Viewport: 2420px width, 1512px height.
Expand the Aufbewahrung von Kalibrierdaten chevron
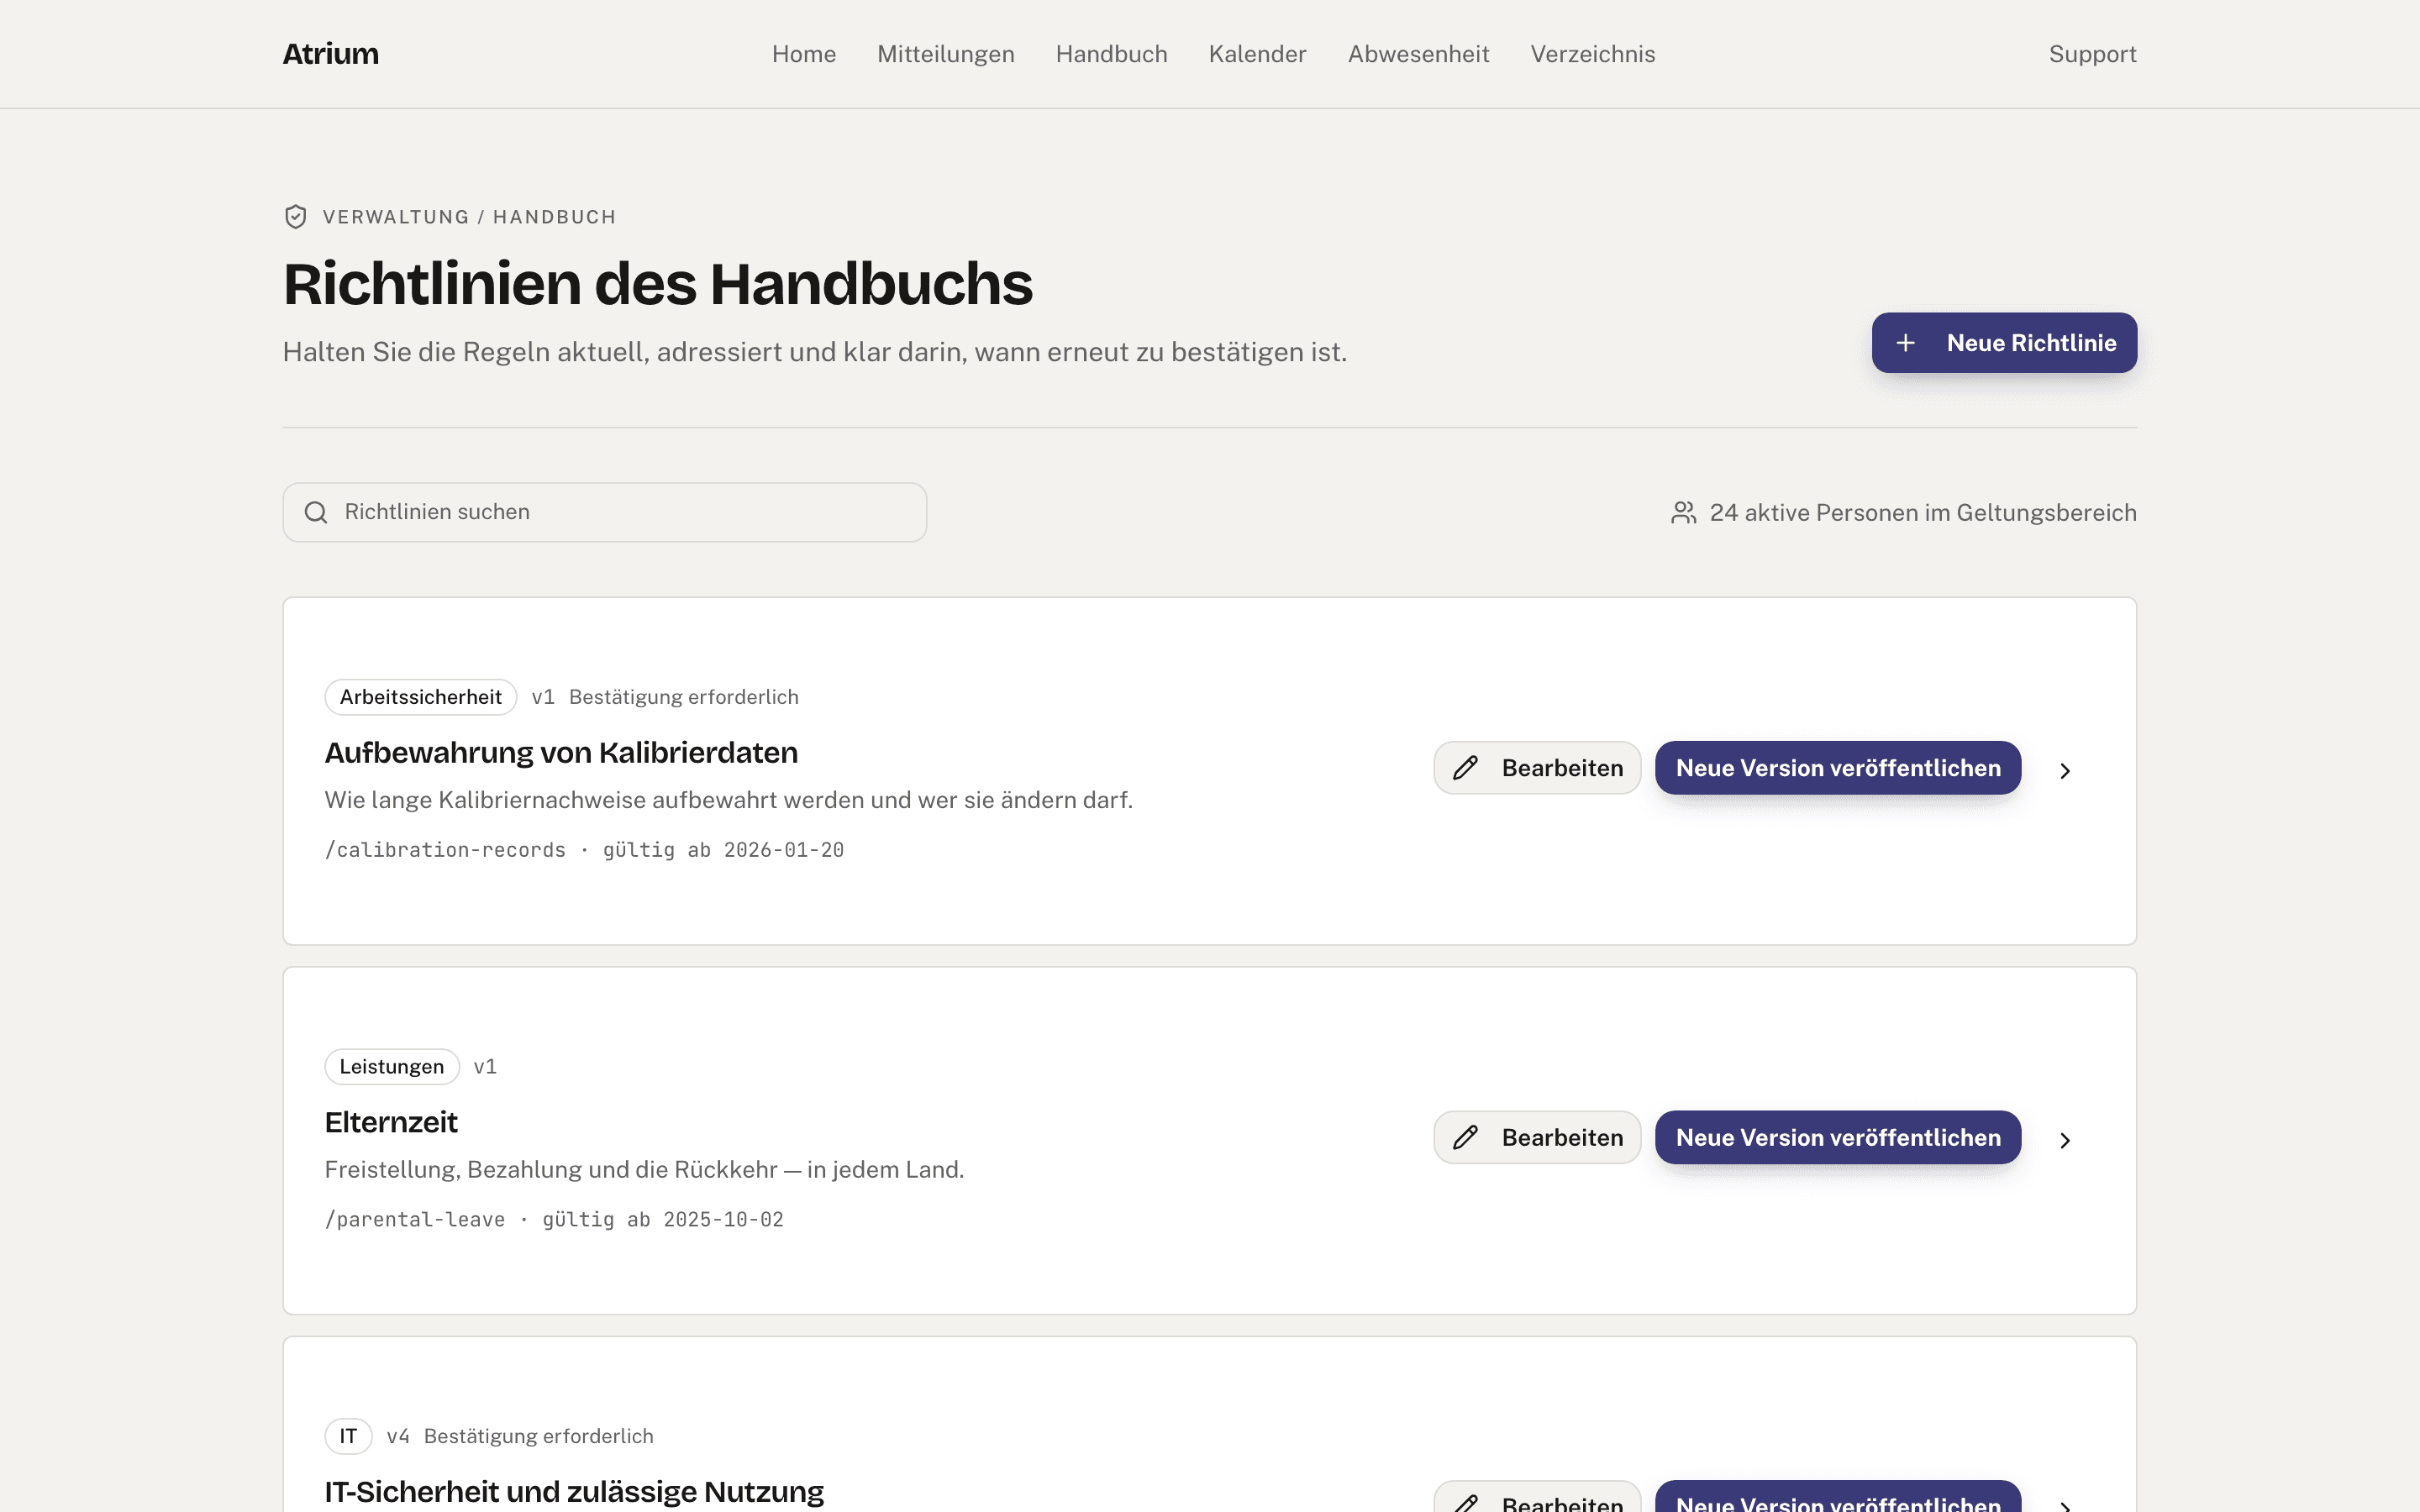click(2065, 771)
